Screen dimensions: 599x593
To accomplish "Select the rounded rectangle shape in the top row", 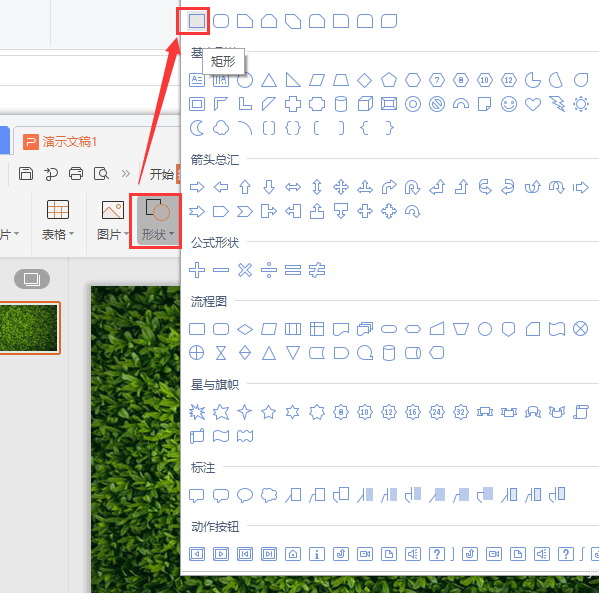I will (221, 21).
